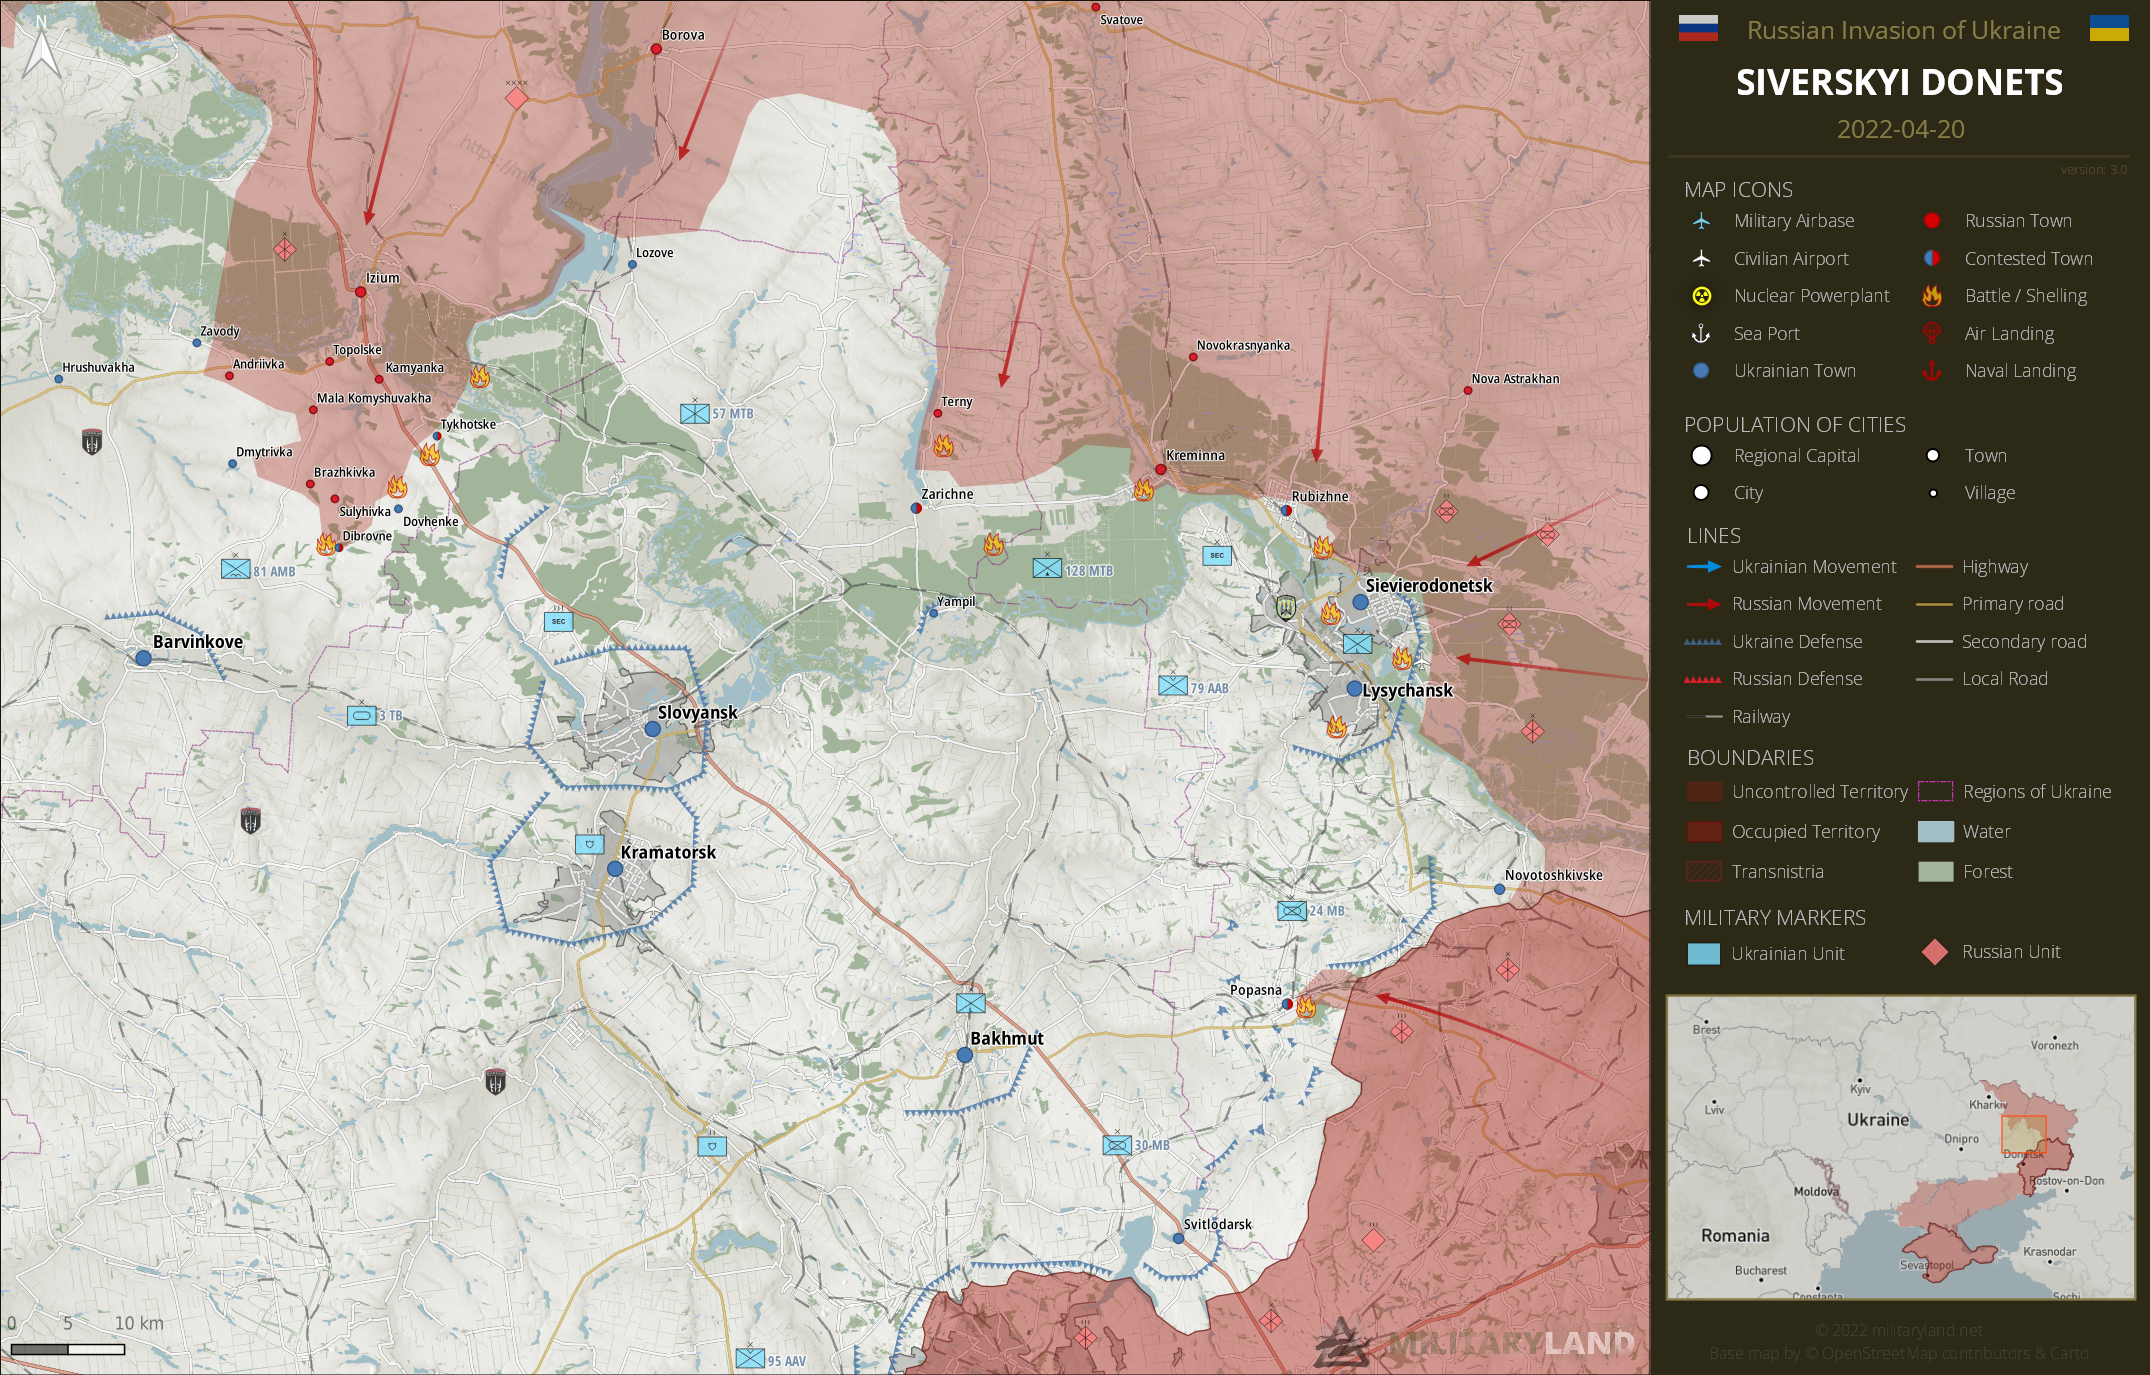The image size is (2150, 1375).
Task: Click the SEC marker northwest of Slovyansk
Action: [x=559, y=621]
